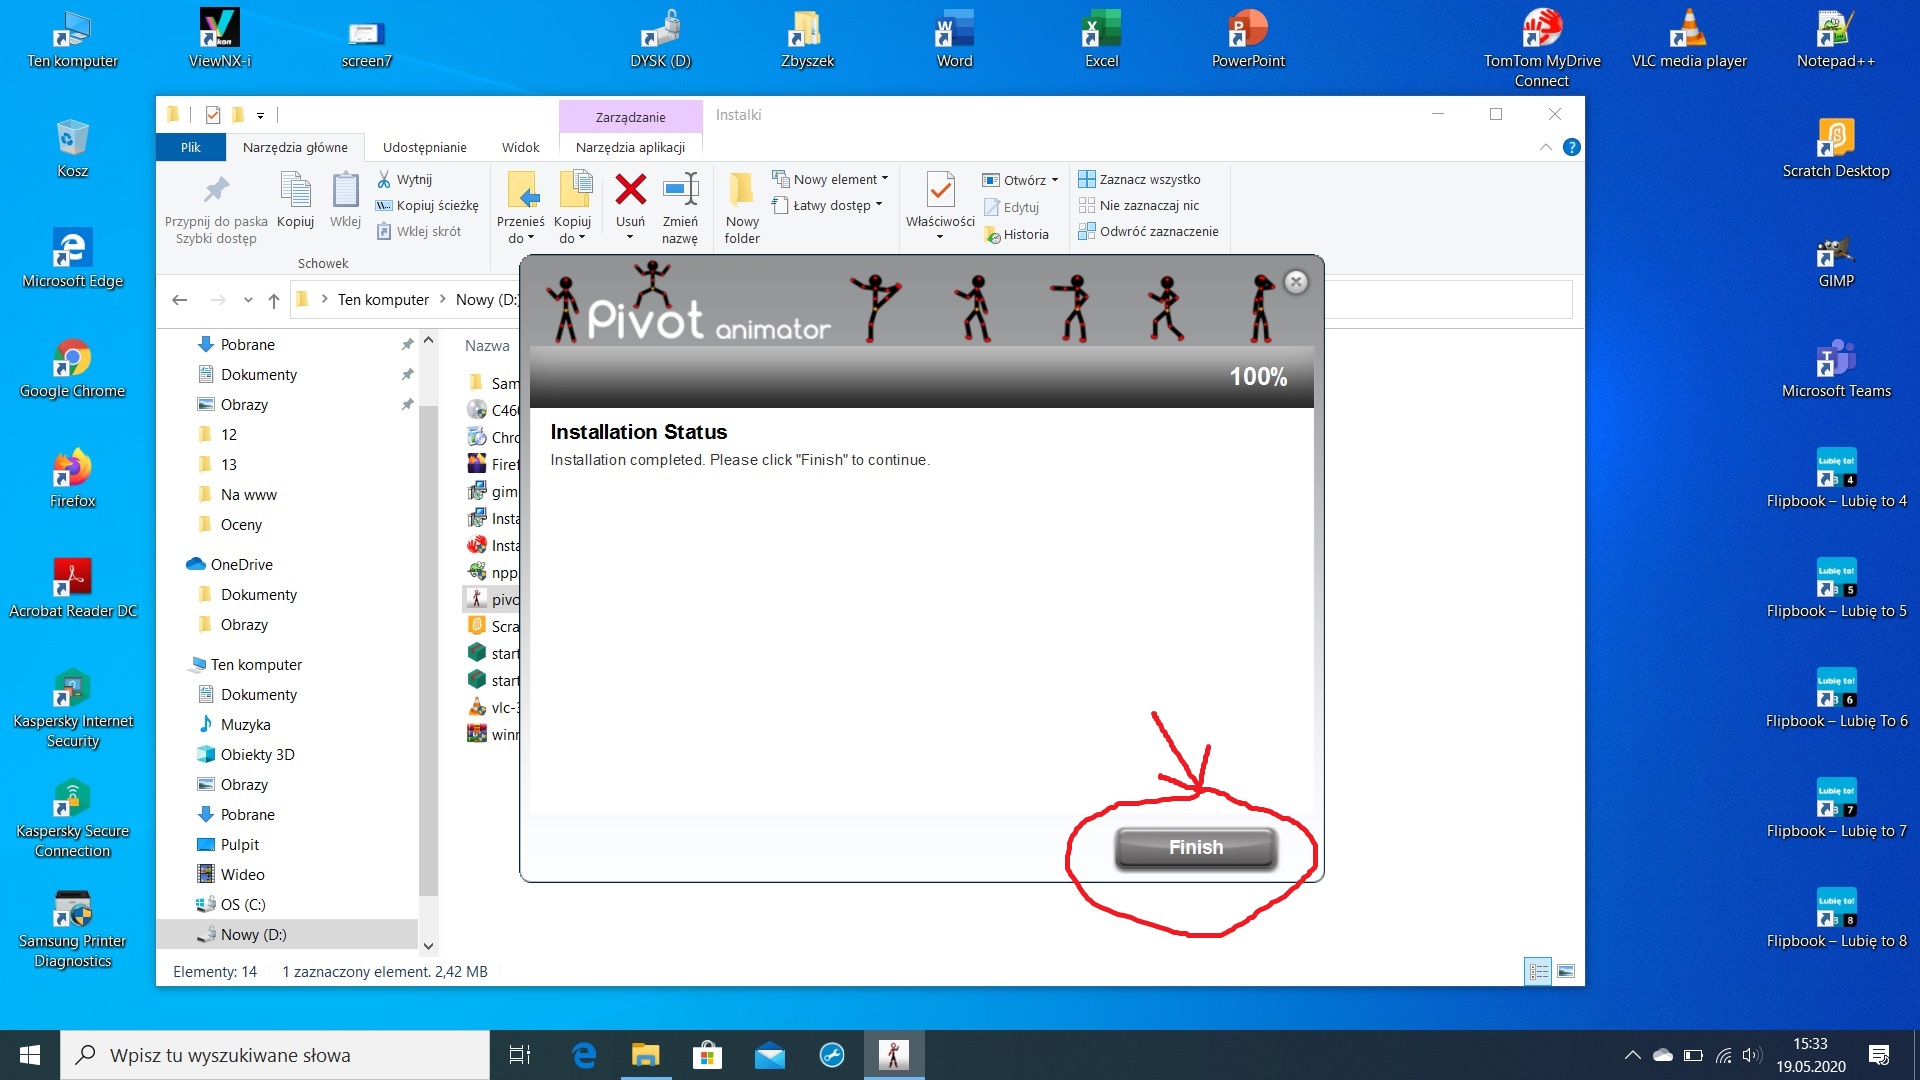Select Obiekty 3D in navigation pane
The height and width of the screenshot is (1080, 1920).
(257, 754)
